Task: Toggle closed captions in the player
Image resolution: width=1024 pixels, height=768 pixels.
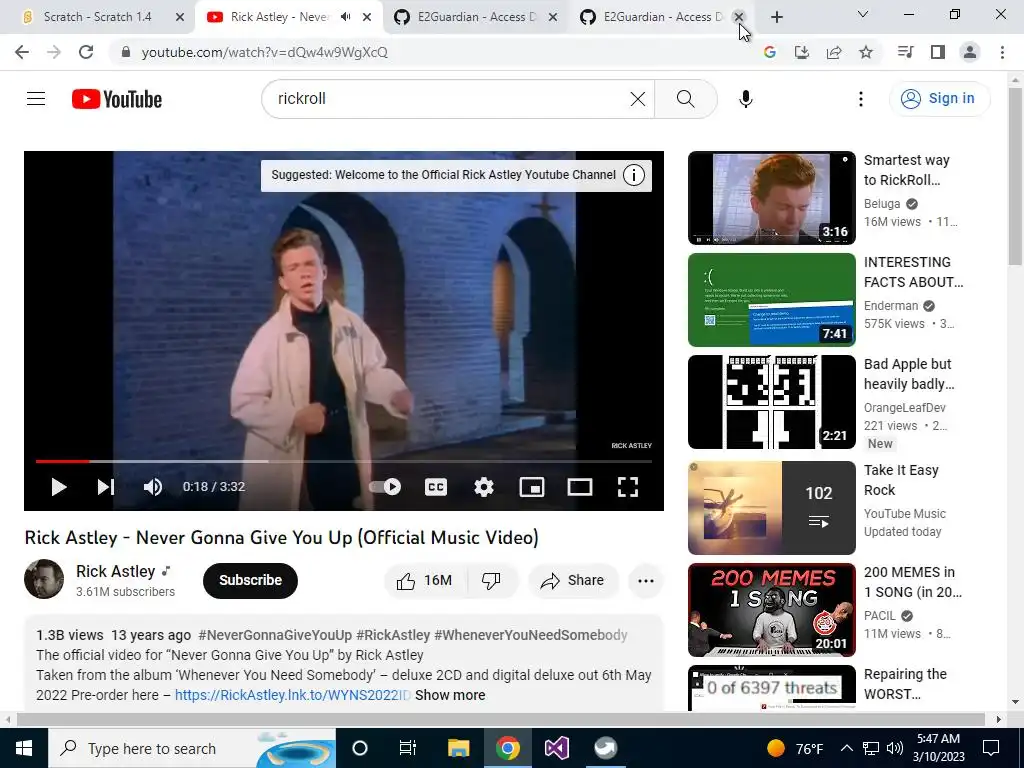Action: 436,487
